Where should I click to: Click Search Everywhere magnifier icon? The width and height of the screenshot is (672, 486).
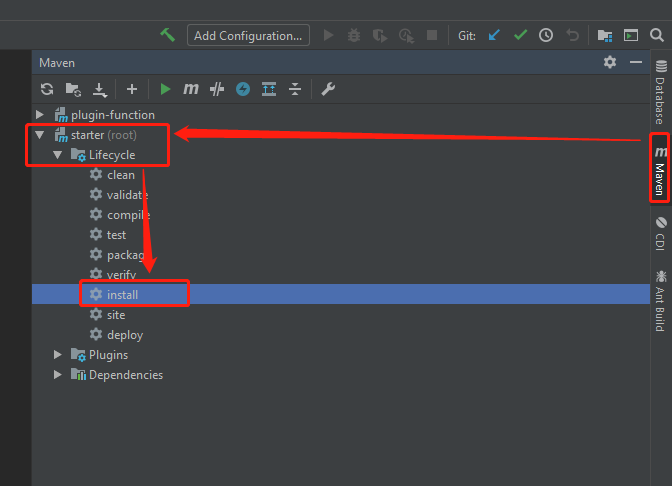click(x=657, y=35)
